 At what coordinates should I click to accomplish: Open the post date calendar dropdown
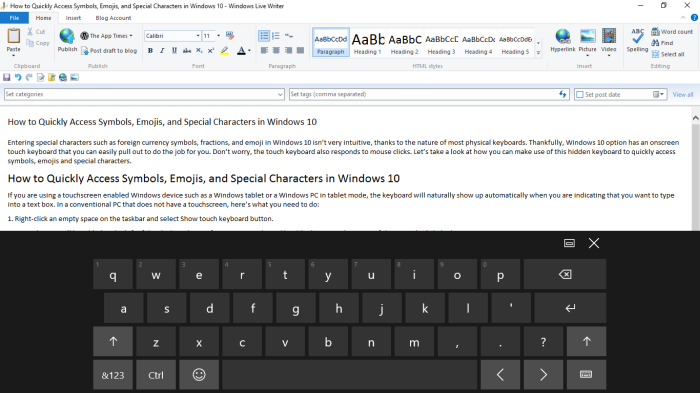pos(658,94)
